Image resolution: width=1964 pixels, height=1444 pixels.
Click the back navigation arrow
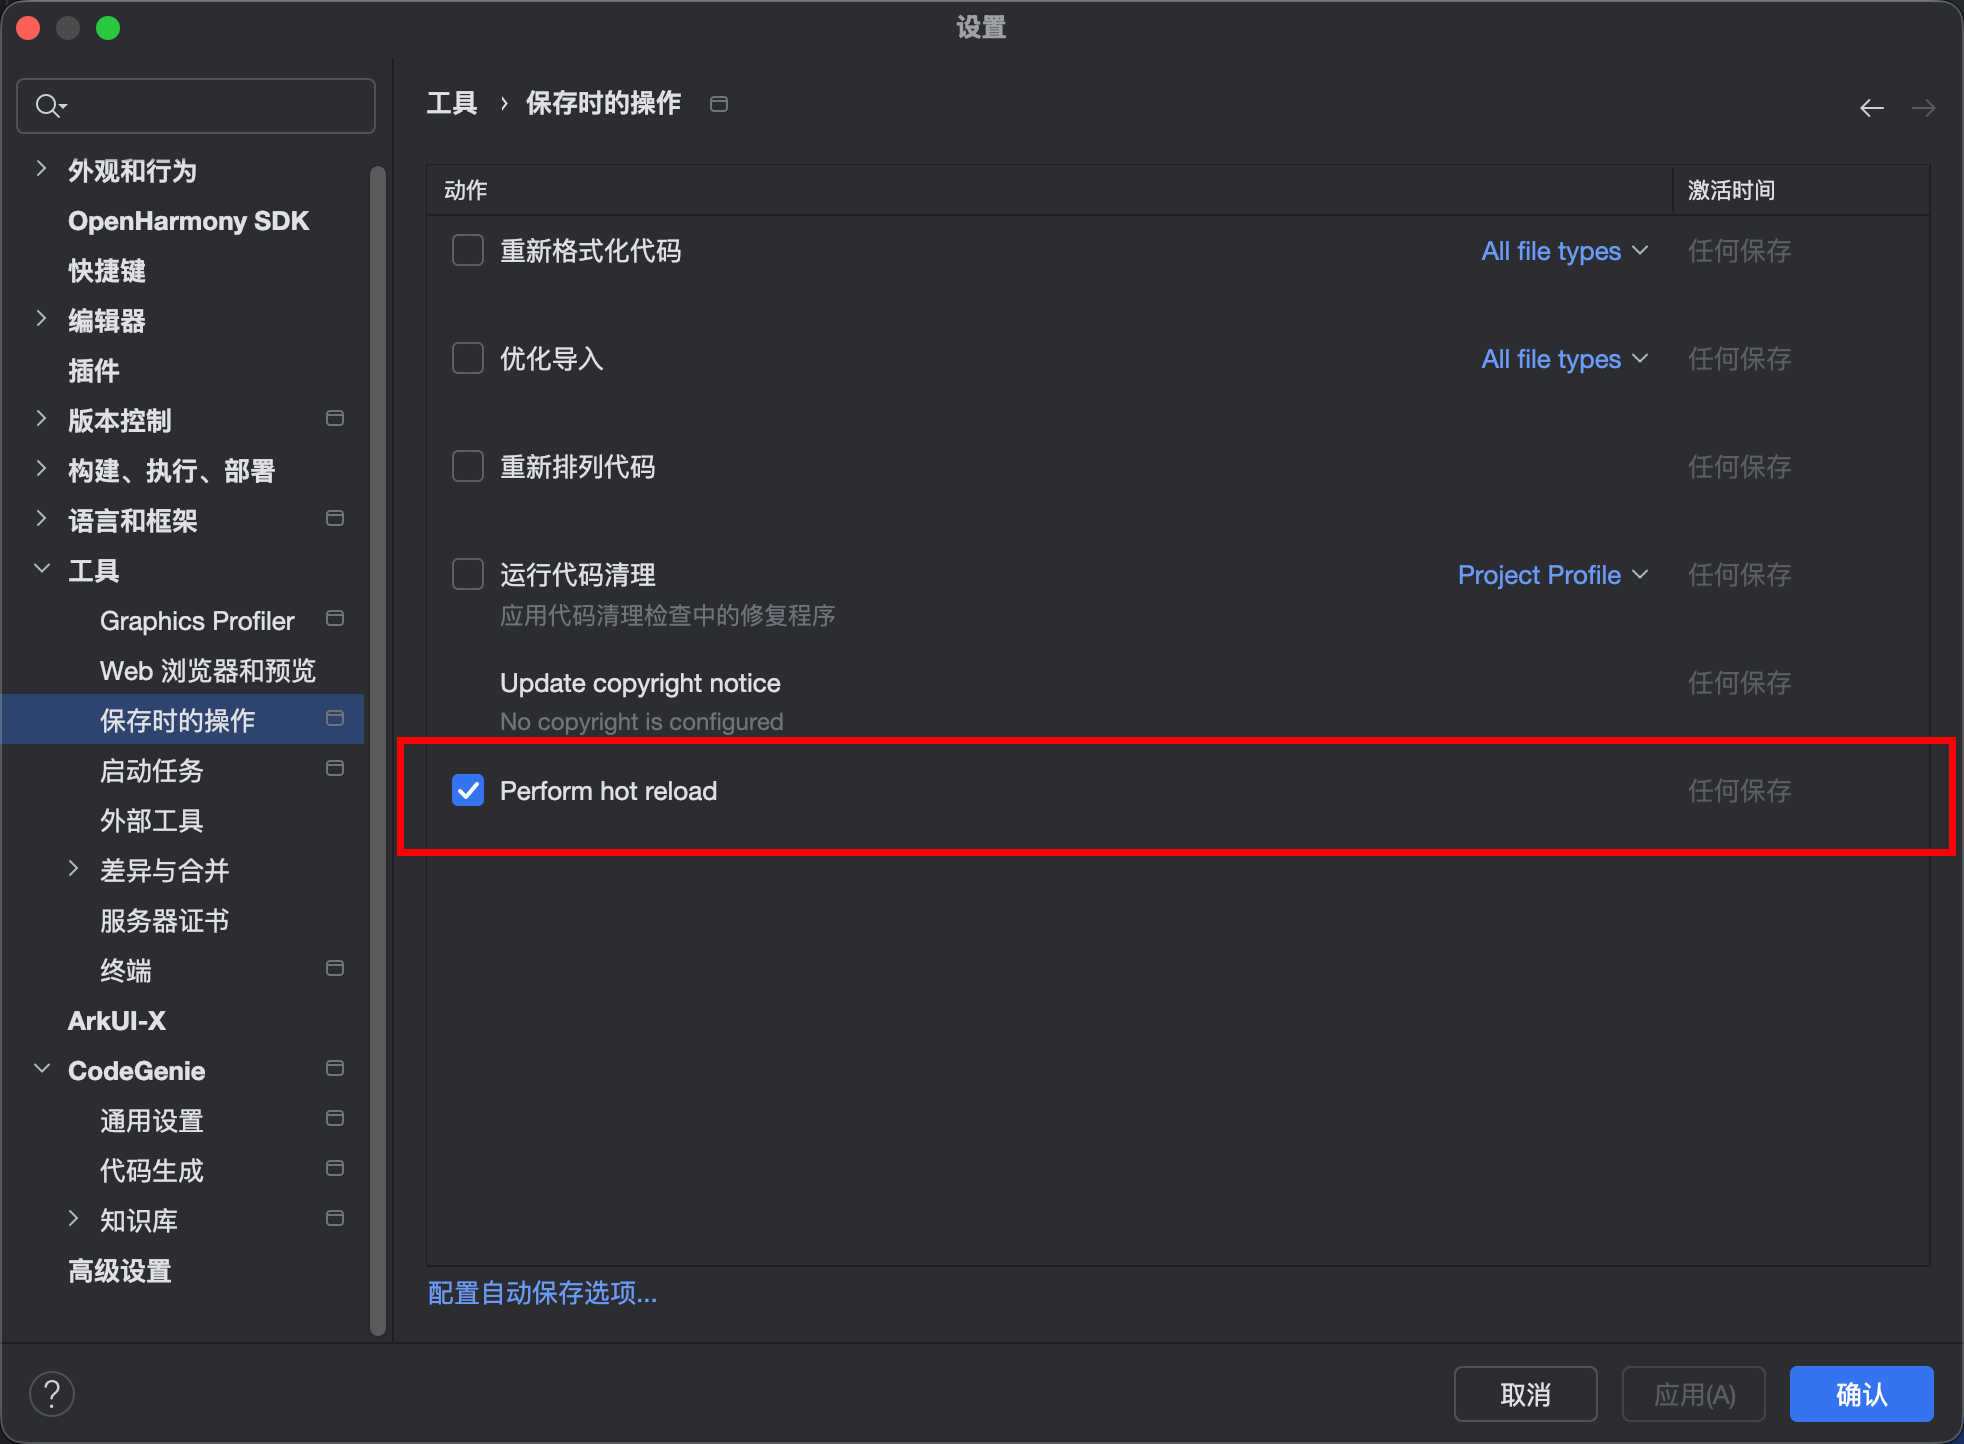tap(1872, 108)
